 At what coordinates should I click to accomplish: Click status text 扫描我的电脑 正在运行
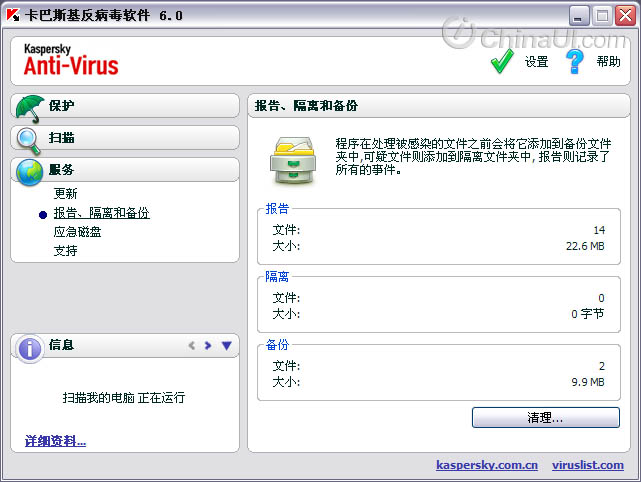tap(124, 397)
